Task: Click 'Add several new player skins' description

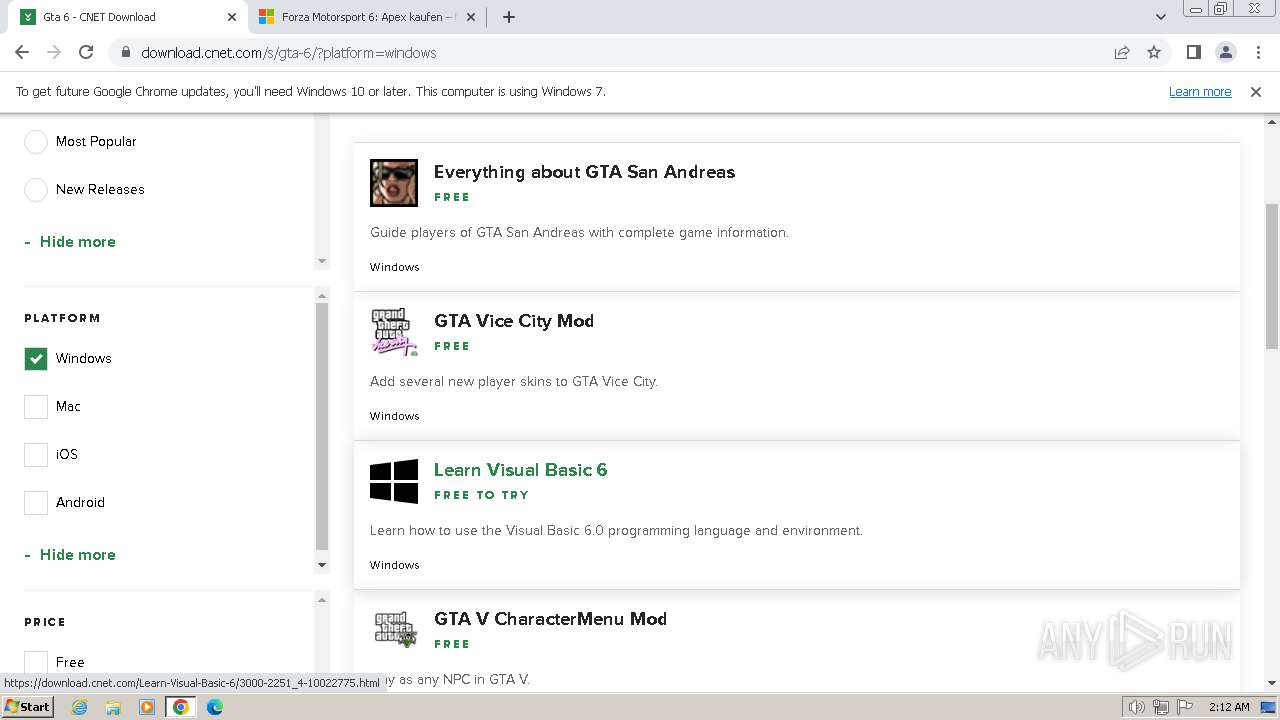Action: click(514, 382)
